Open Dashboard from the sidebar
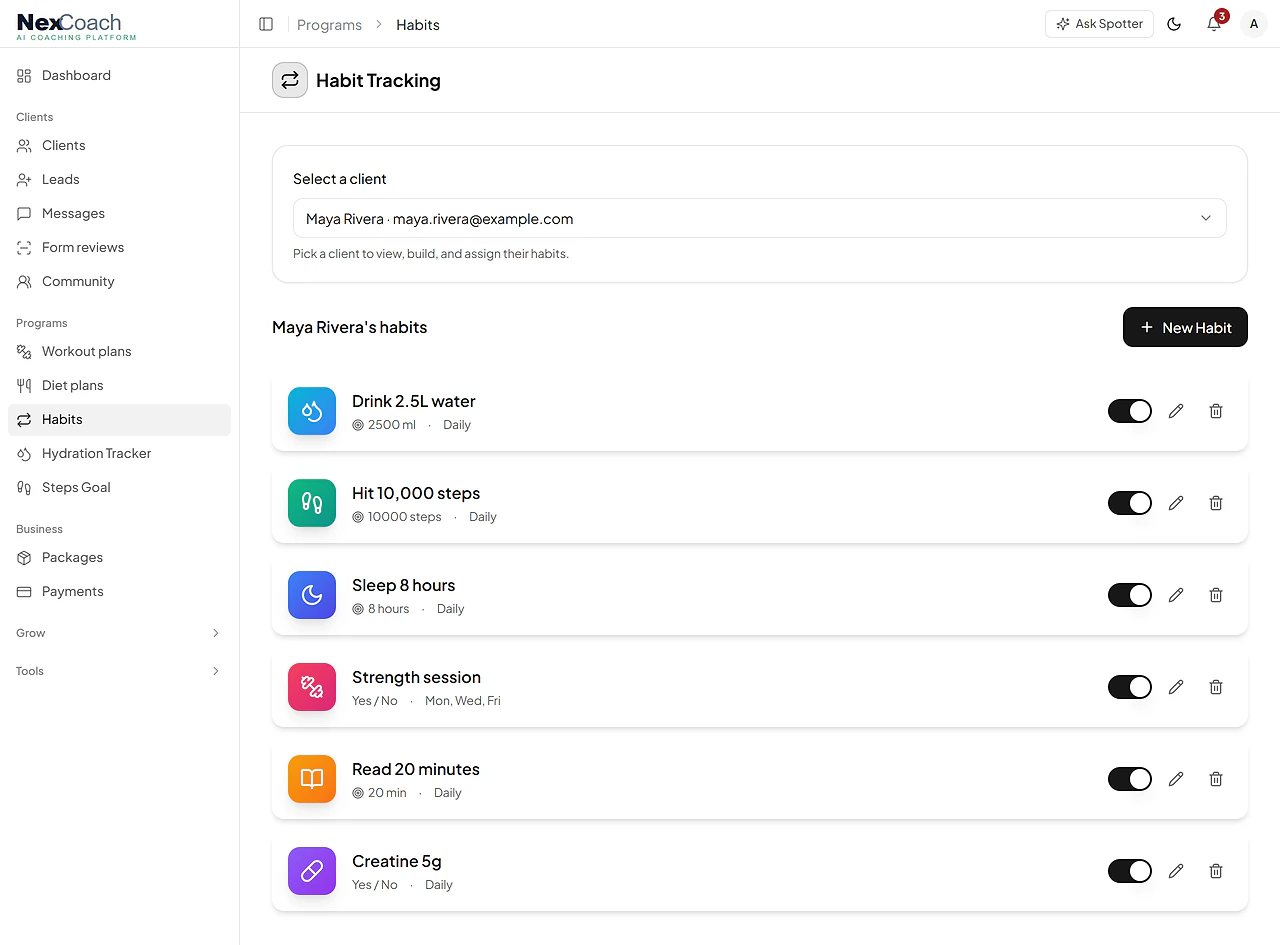 coord(119,75)
